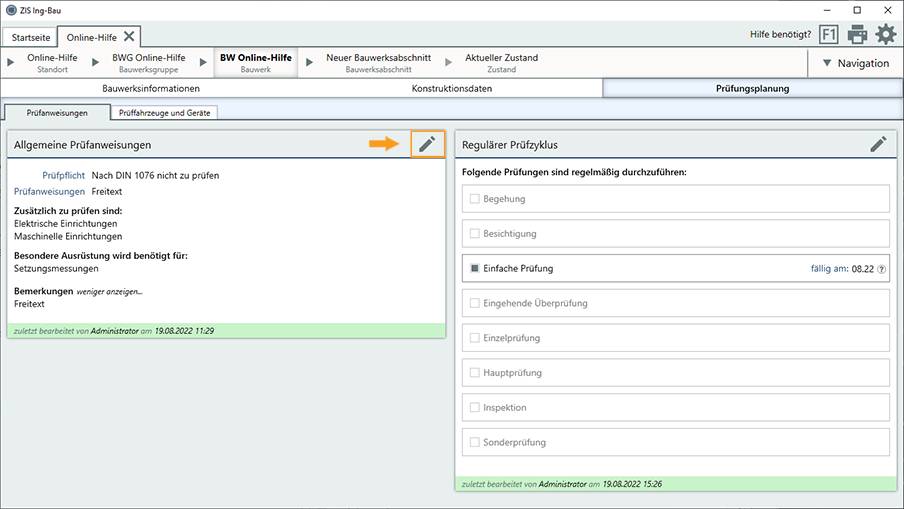Toggle the Einfache Prüfung checkbox

[x=475, y=269]
